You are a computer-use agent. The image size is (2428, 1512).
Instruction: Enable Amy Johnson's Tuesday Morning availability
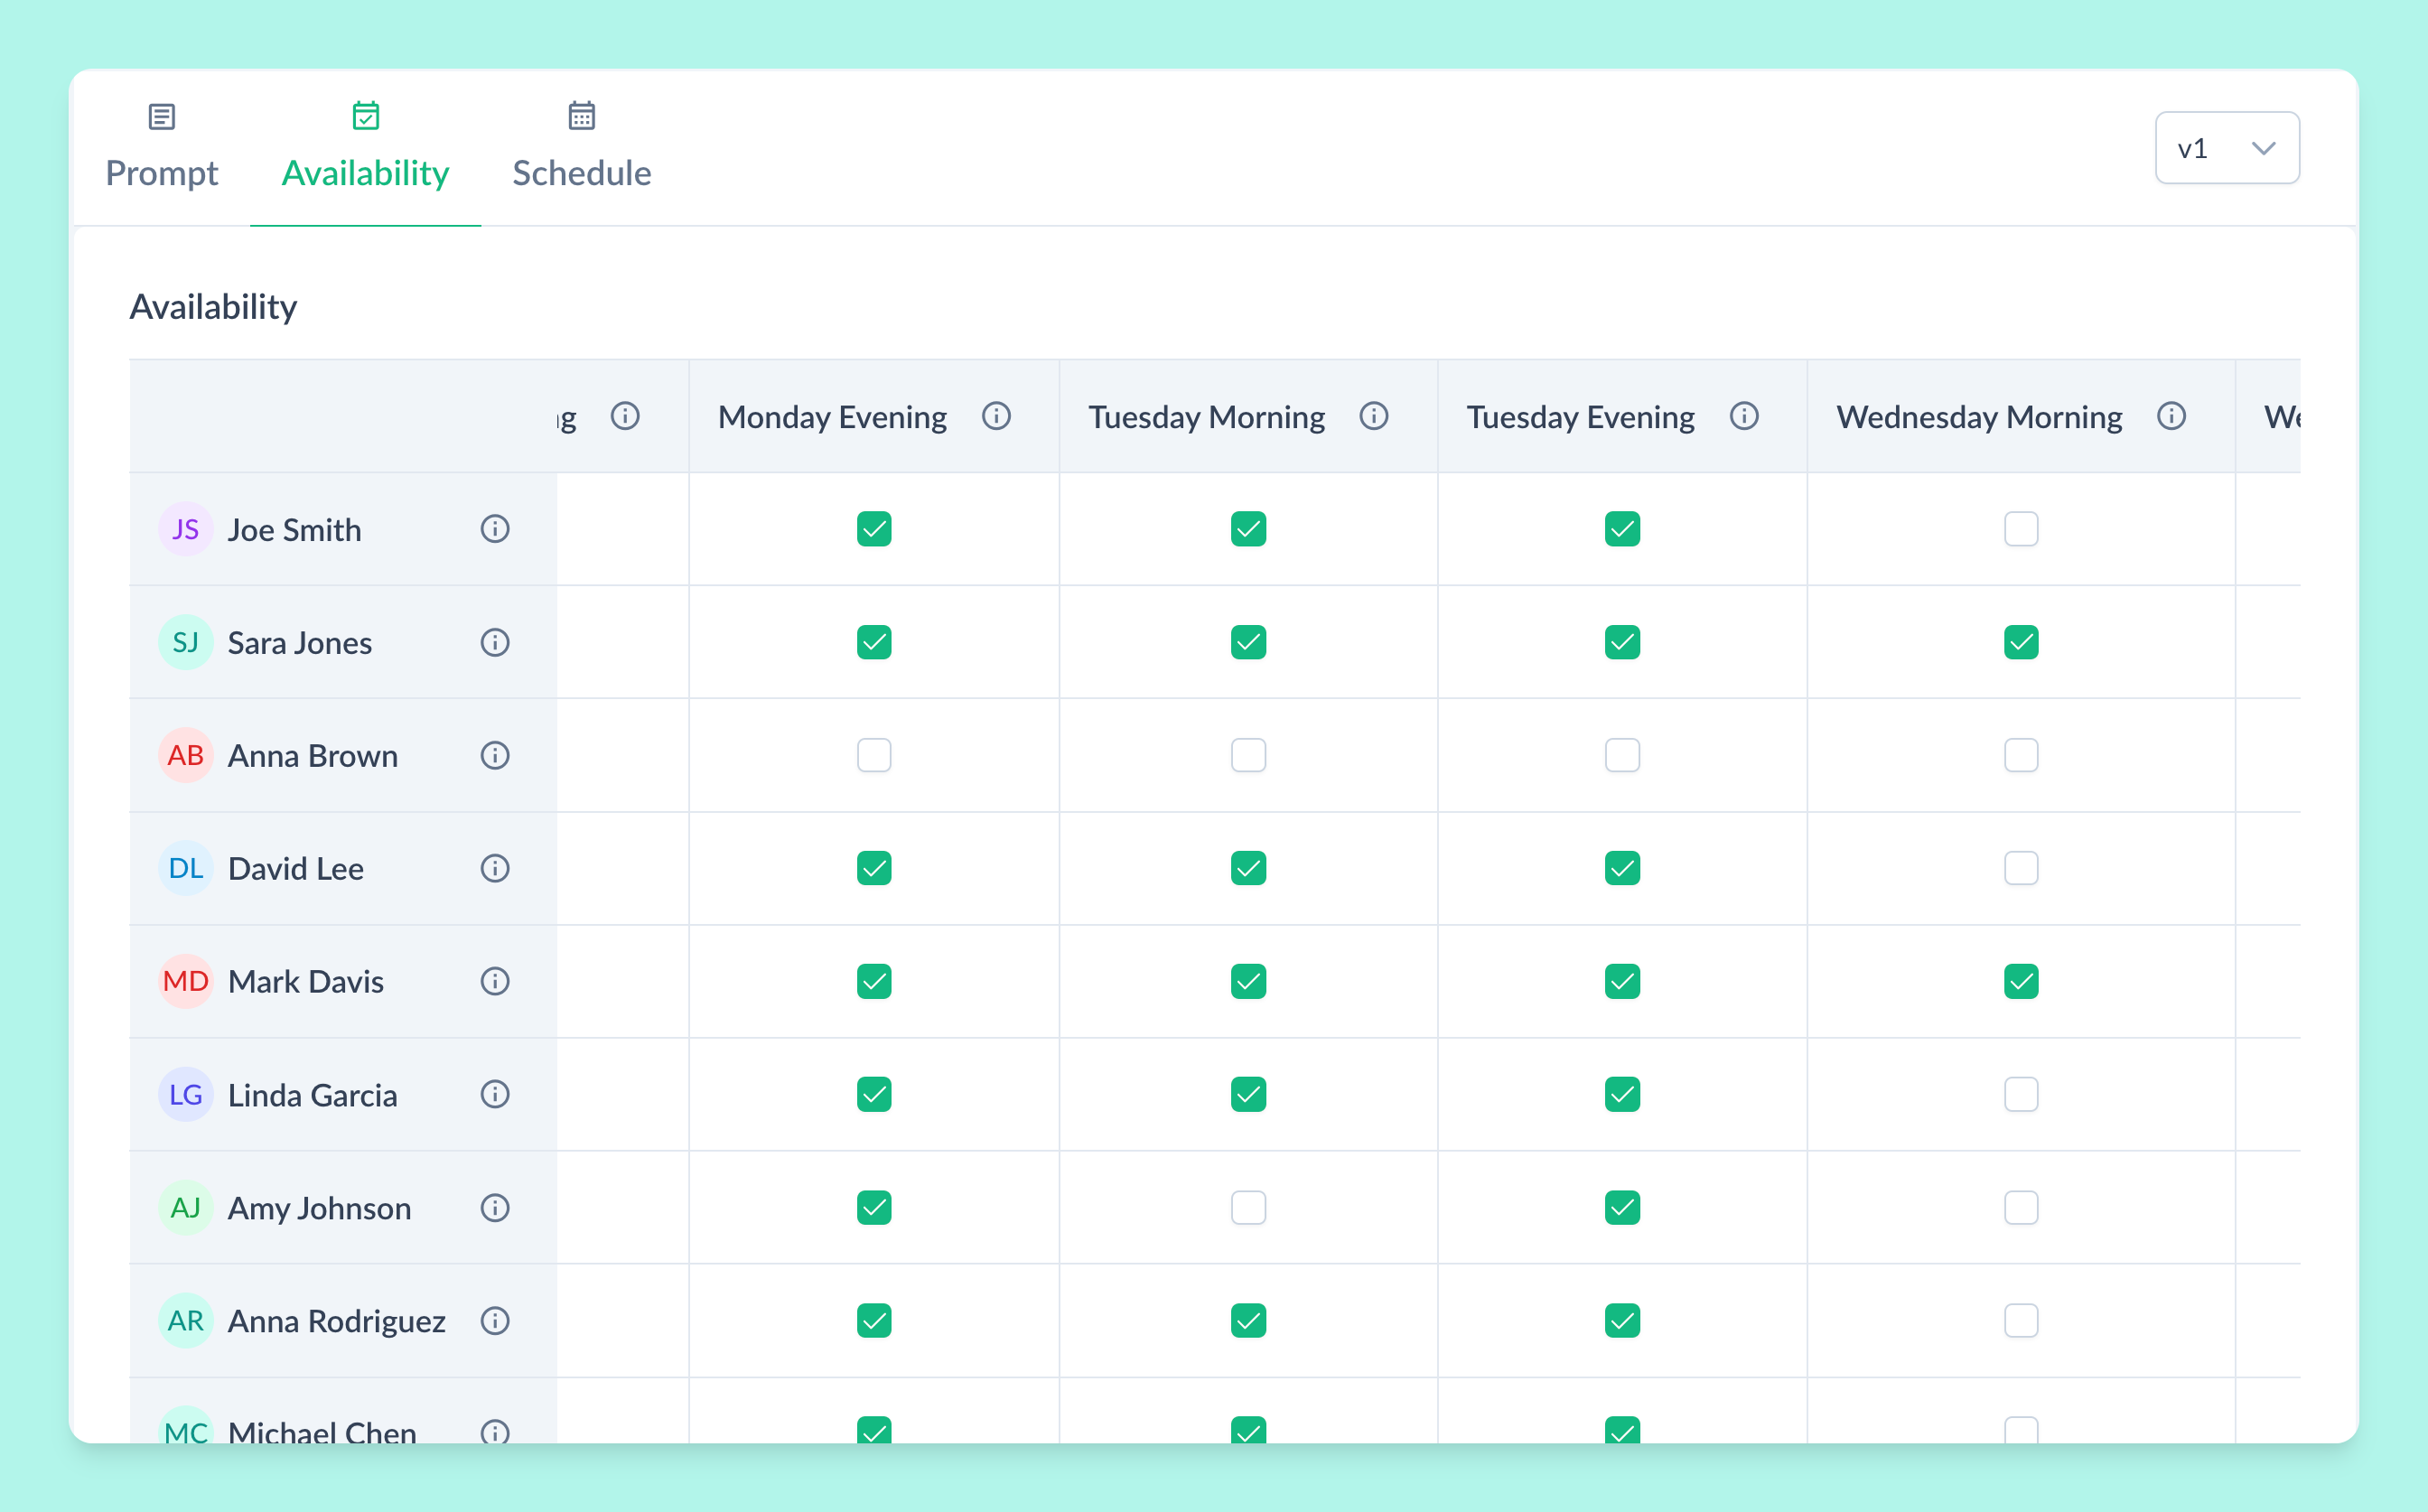pos(1248,1208)
